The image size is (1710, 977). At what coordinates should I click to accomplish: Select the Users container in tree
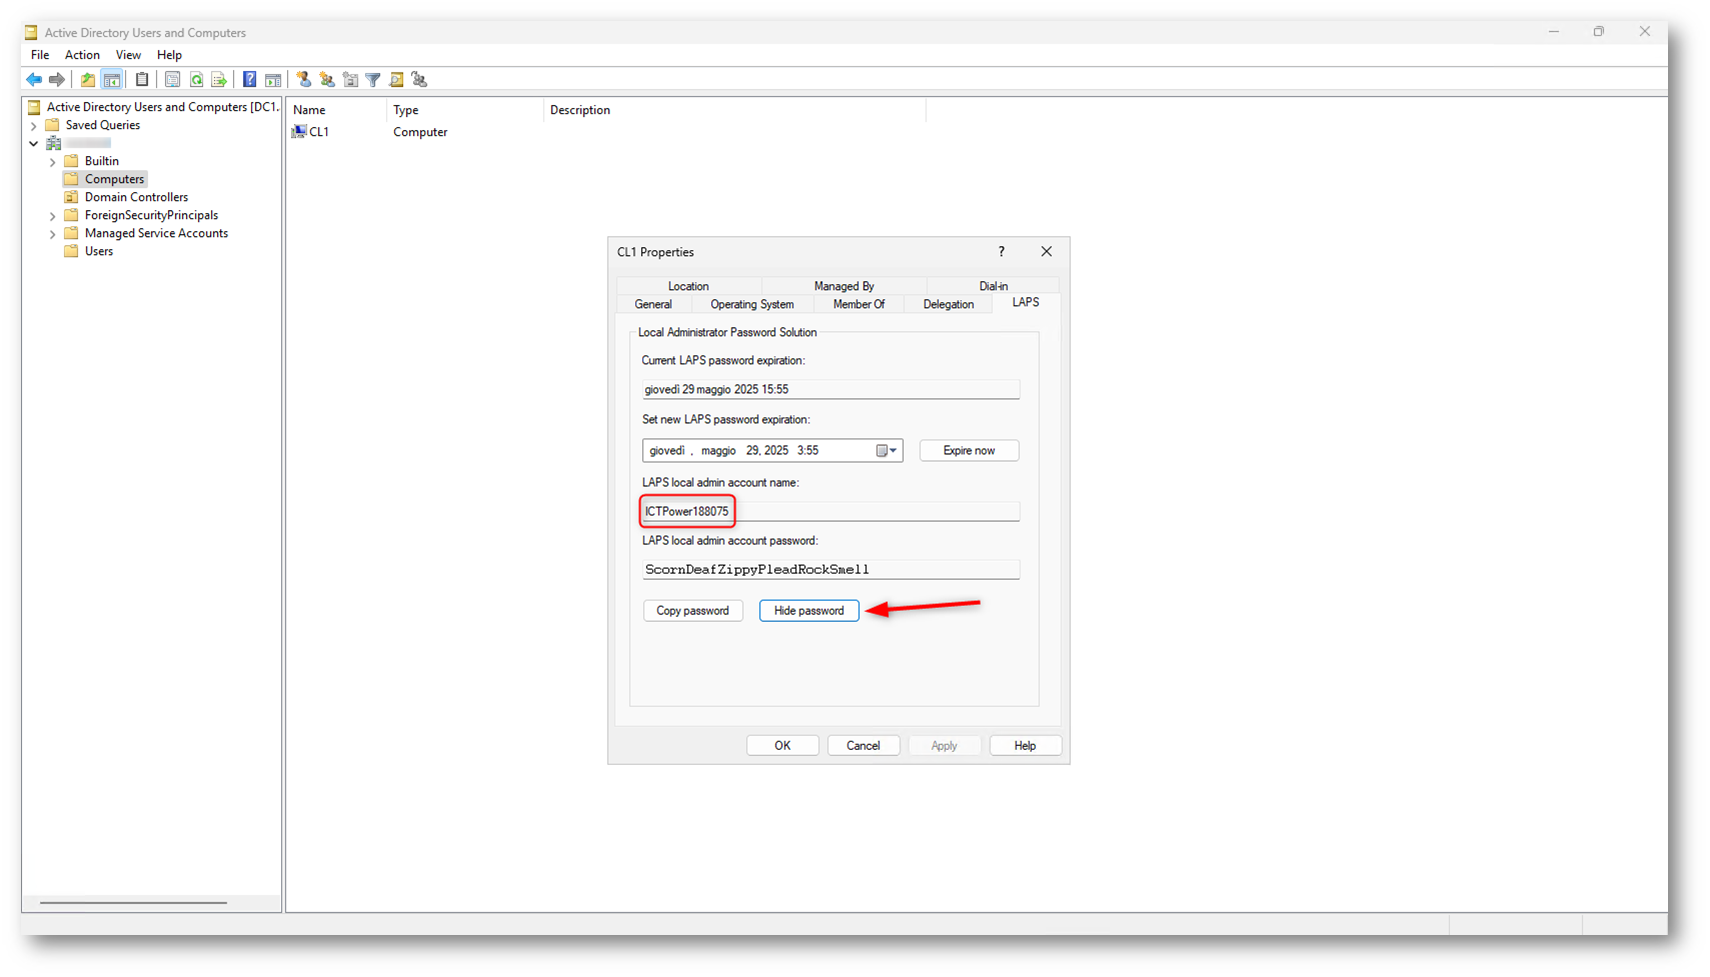[x=99, y=251]
